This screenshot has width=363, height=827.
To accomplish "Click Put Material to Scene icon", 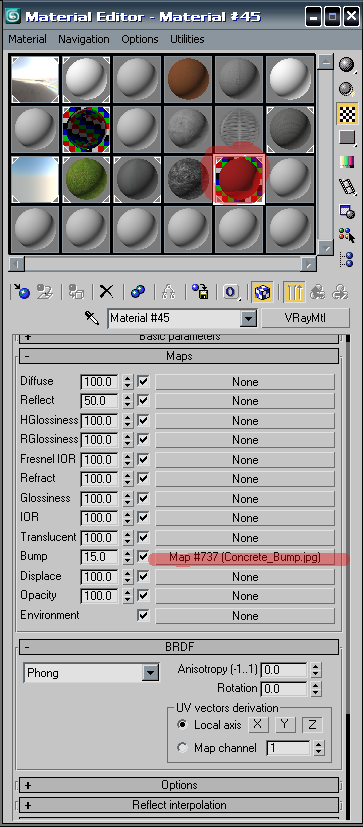I will click(x=44, y=292).
